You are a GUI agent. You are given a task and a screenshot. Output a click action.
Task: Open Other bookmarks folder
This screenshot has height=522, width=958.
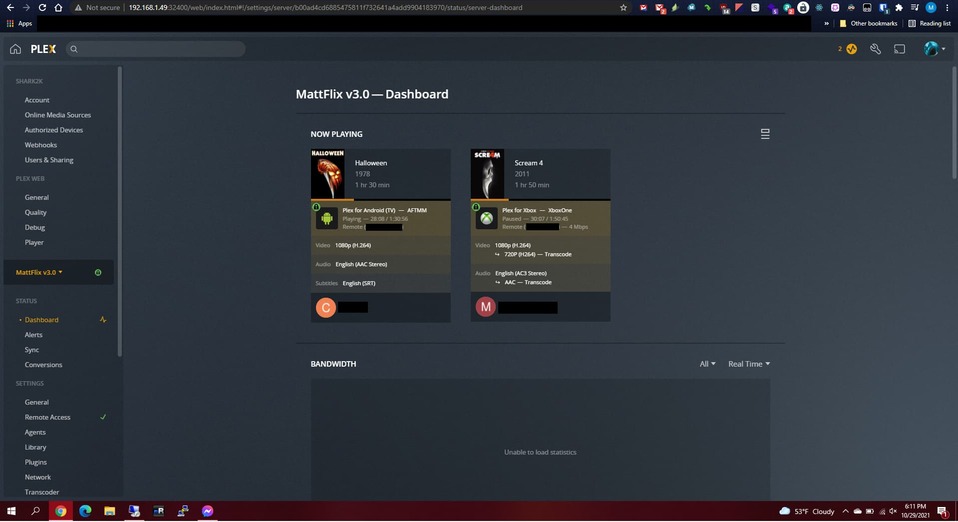868,23
